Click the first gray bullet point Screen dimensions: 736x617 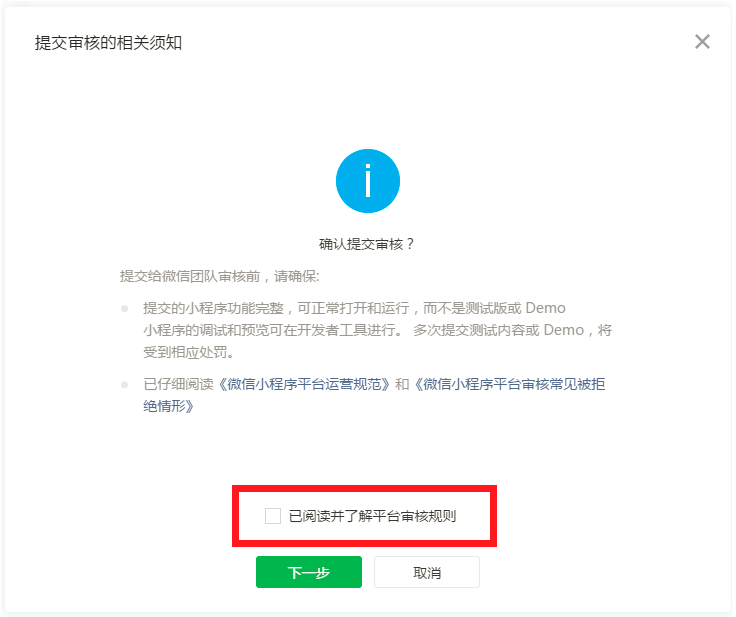point(124,308)
